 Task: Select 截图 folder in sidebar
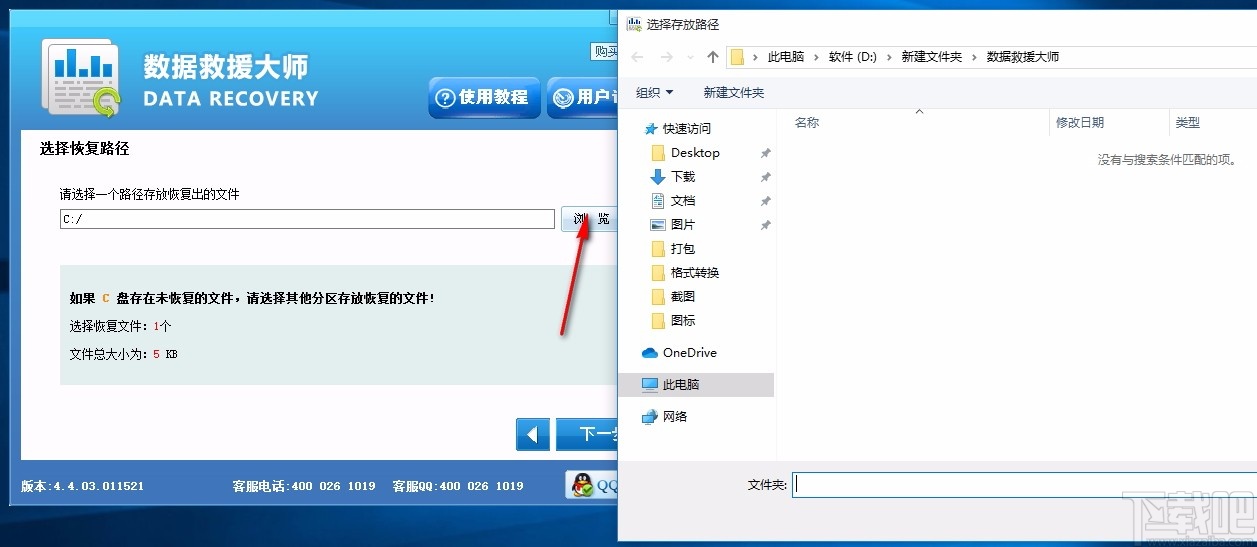point(683,296)
